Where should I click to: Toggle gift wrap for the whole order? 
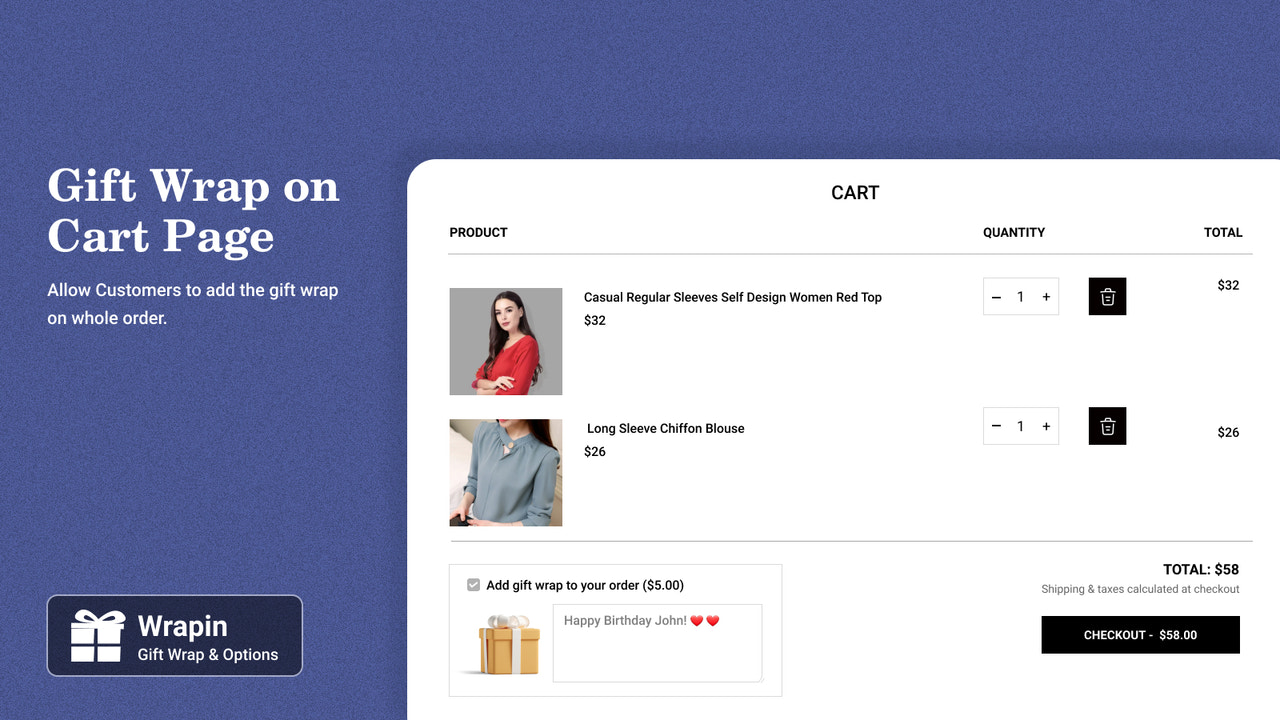(x=472, y=585)
